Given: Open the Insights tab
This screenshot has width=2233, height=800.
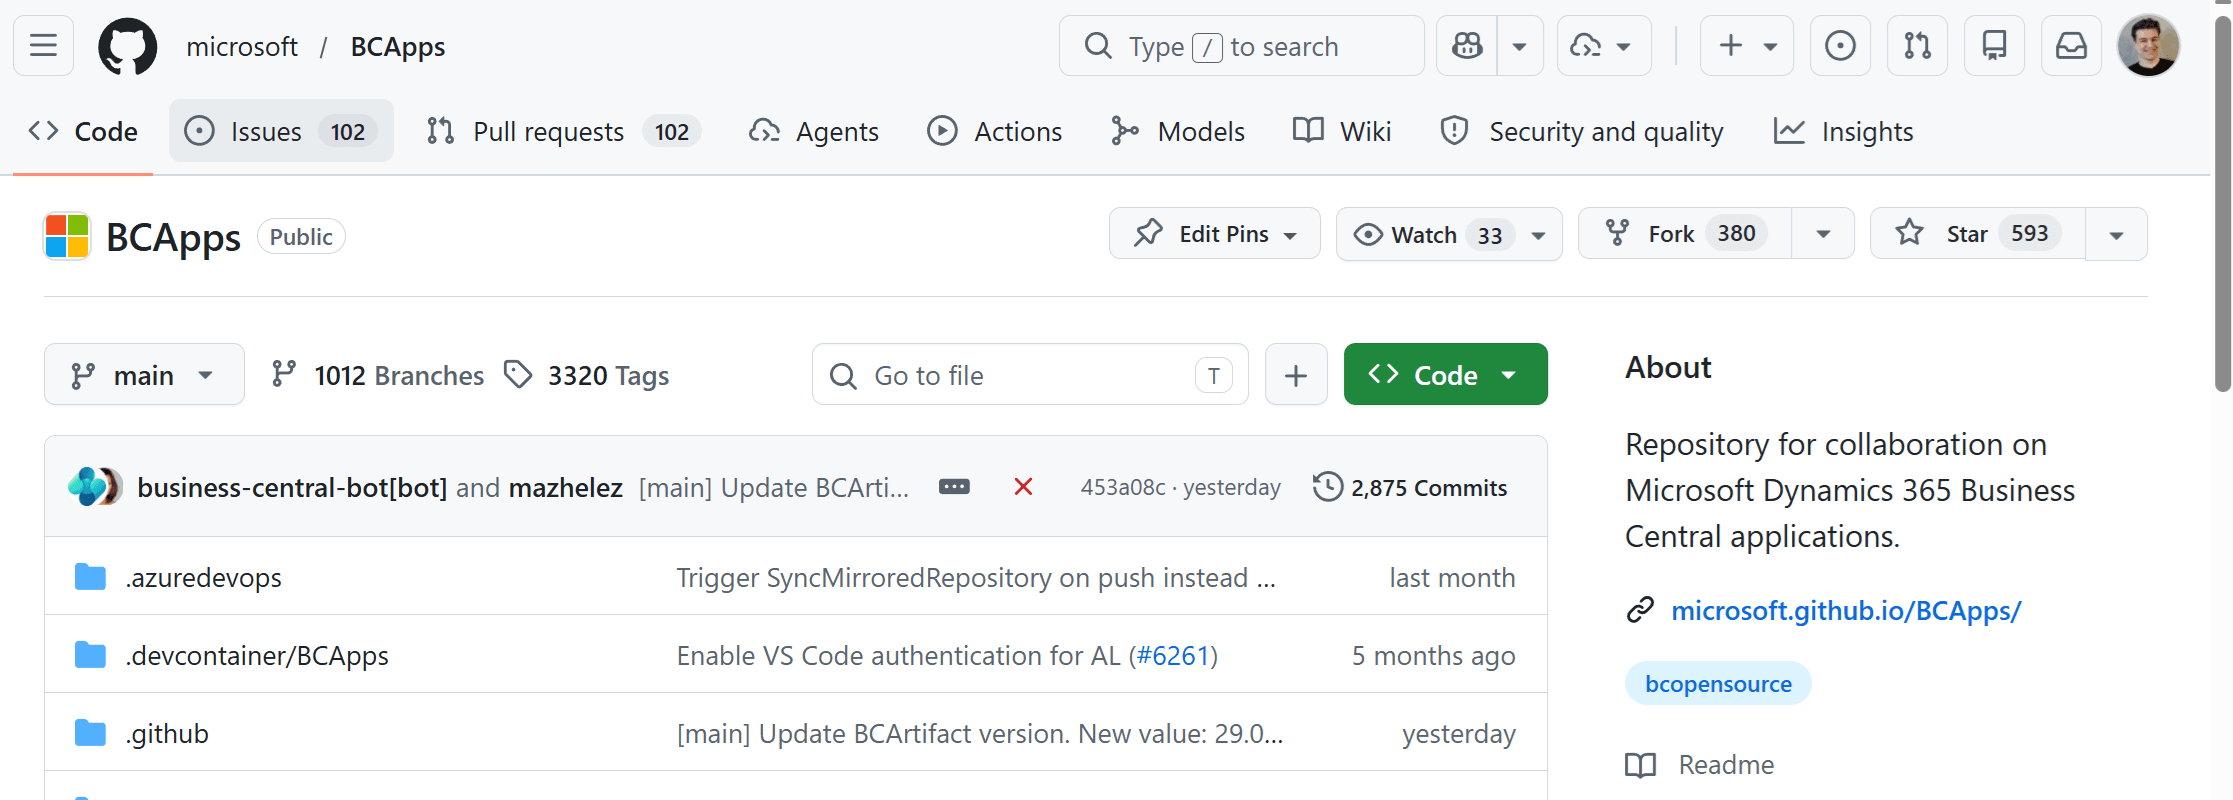Looking at the screenshot, I should [x=1844, y=131].
